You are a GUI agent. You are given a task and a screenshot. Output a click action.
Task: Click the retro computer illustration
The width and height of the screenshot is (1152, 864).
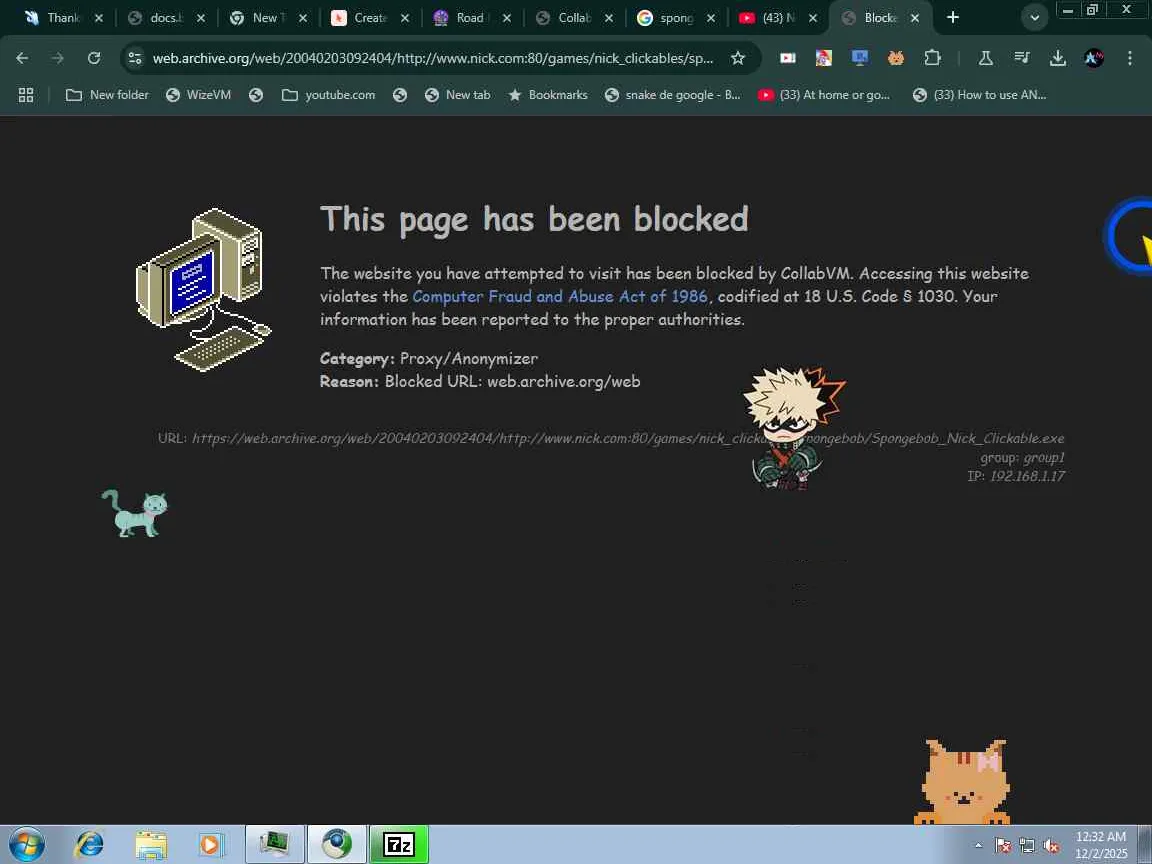coord(204,289)
